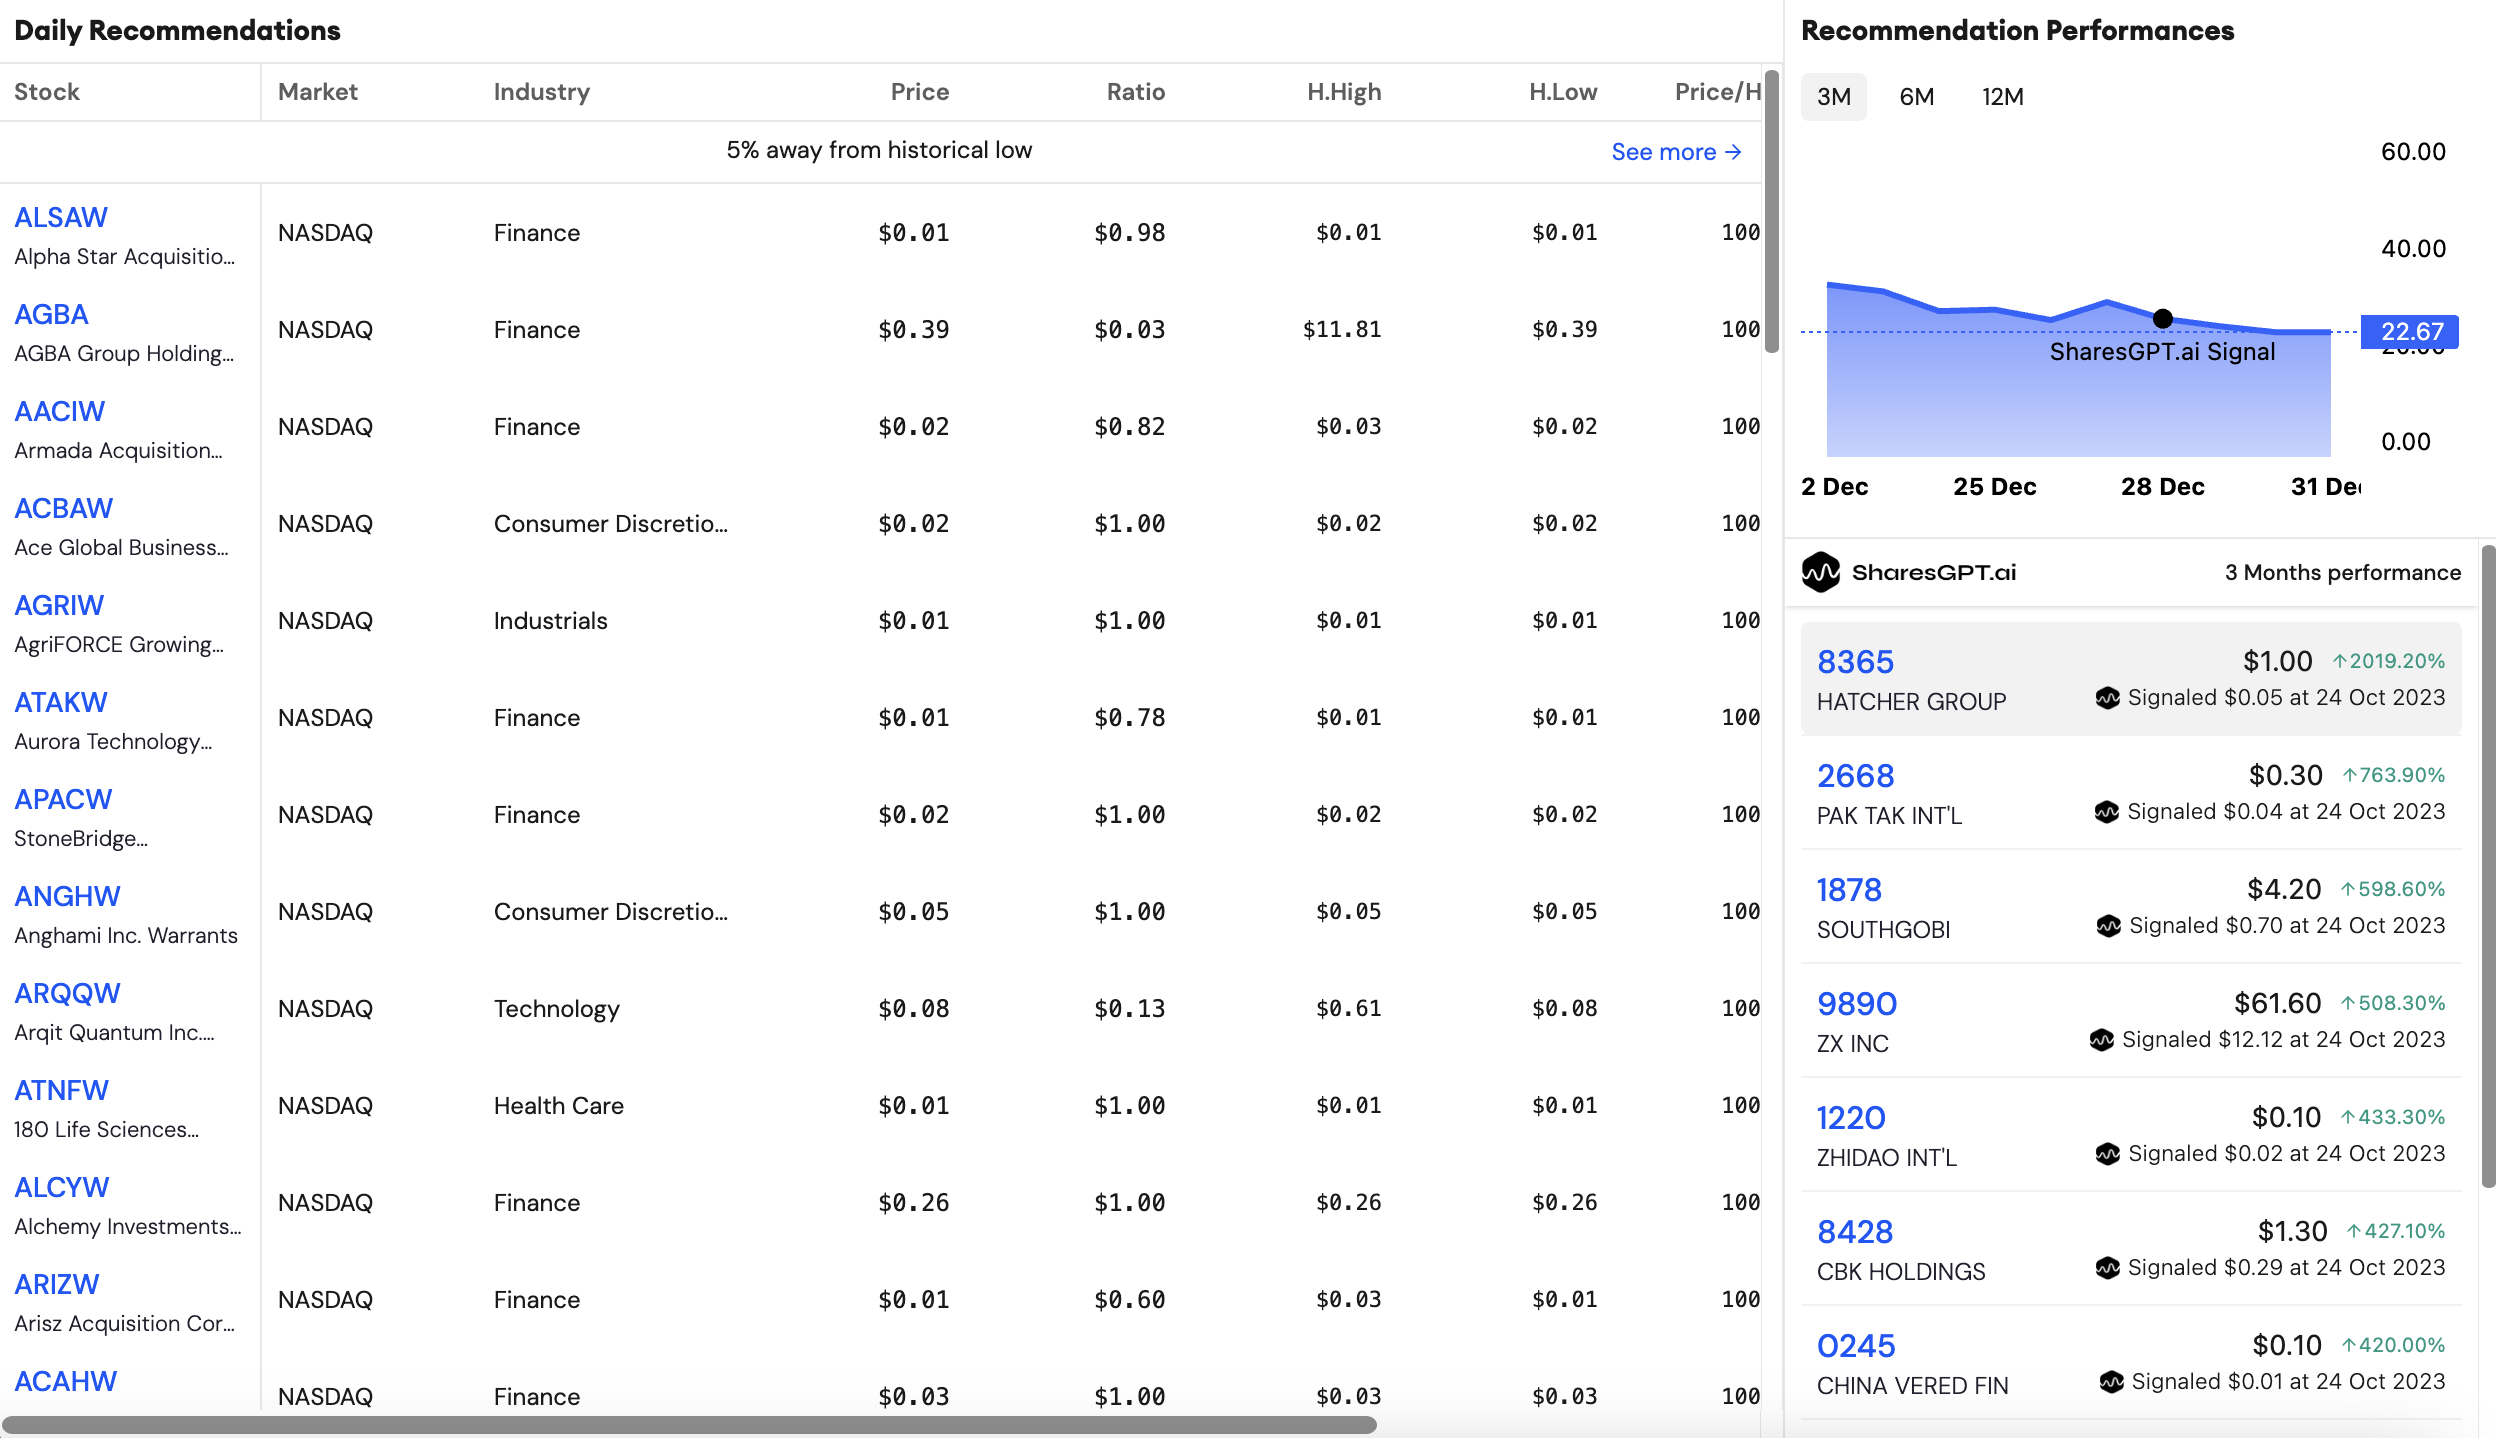Click signal icon in 1220 Zhidao row

[x=2108, y=1154]
